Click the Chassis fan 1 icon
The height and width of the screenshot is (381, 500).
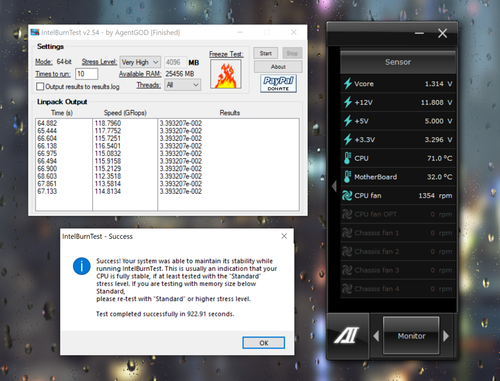click(347, 233)
